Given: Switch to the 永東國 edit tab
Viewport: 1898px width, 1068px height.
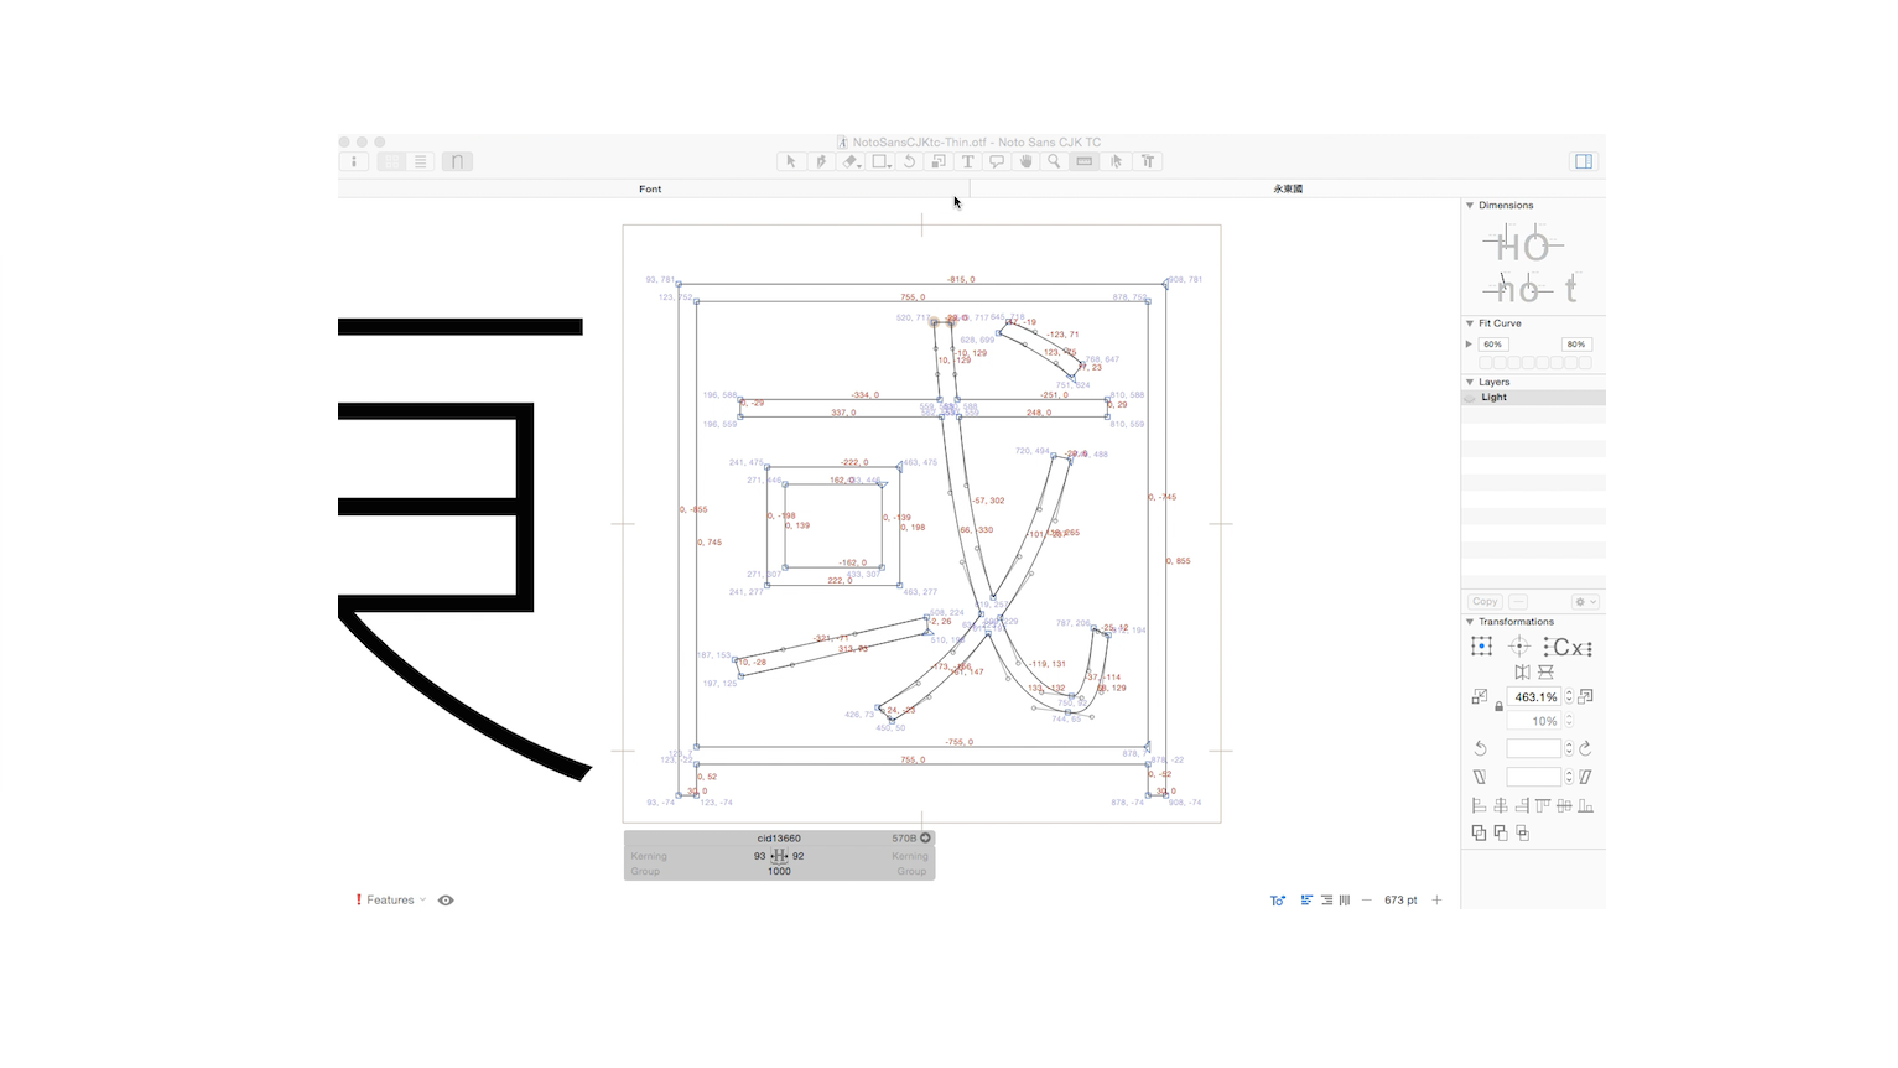Looking at the screenshot, I should click(1287, 188).
